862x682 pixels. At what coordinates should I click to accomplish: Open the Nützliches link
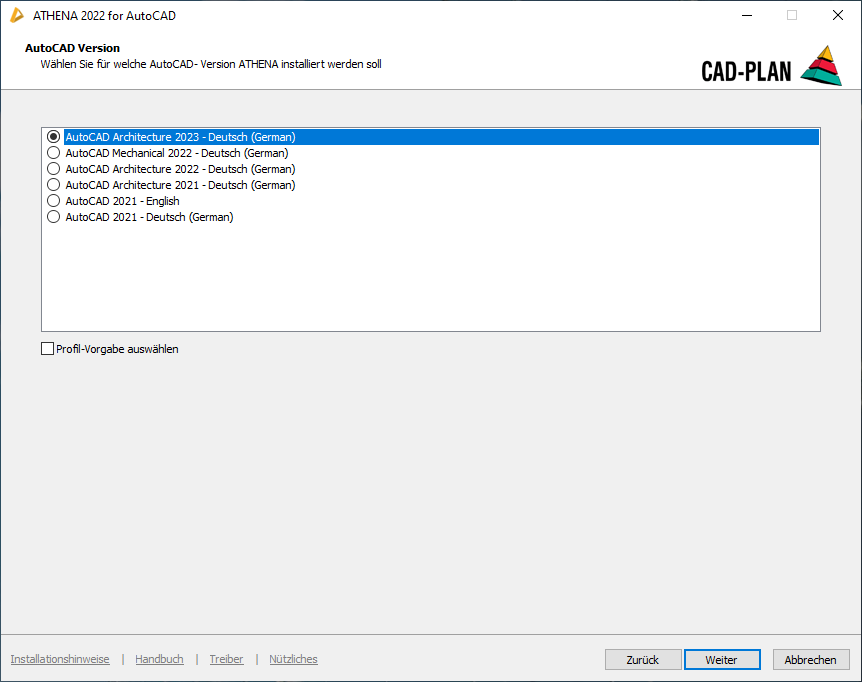tap(293, 659)
